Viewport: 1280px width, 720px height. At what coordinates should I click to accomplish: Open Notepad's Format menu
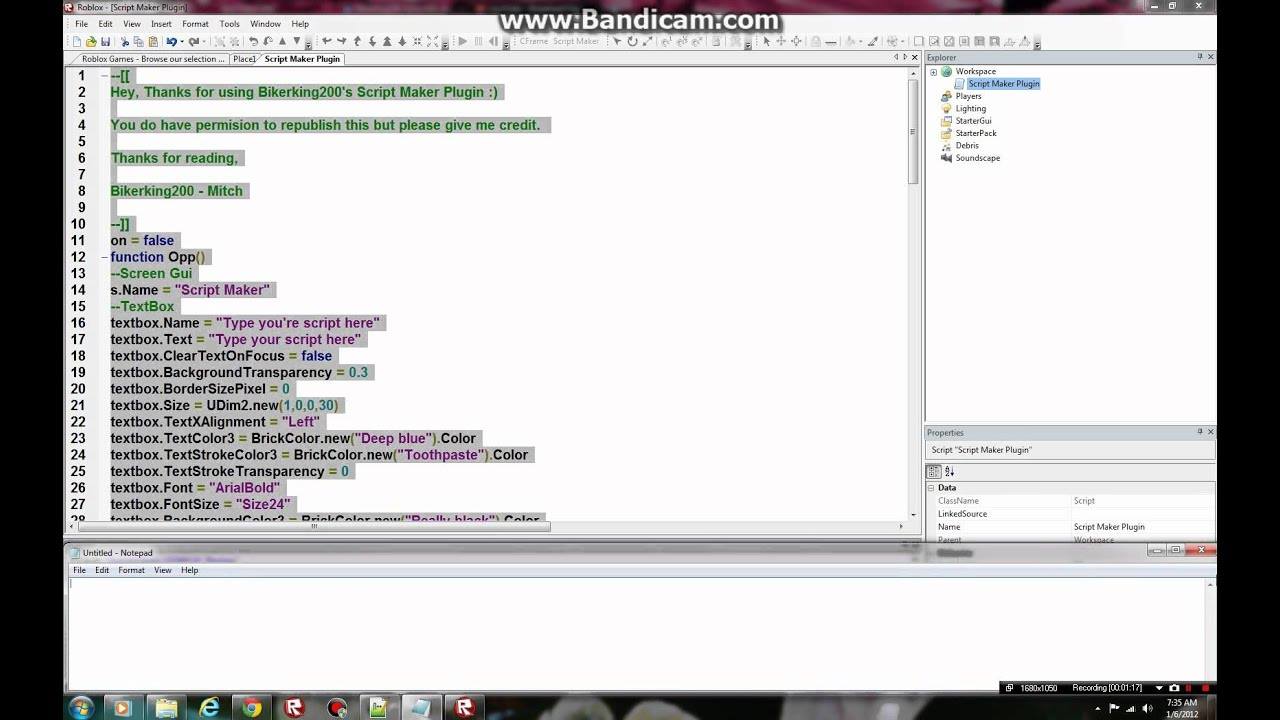131,570
